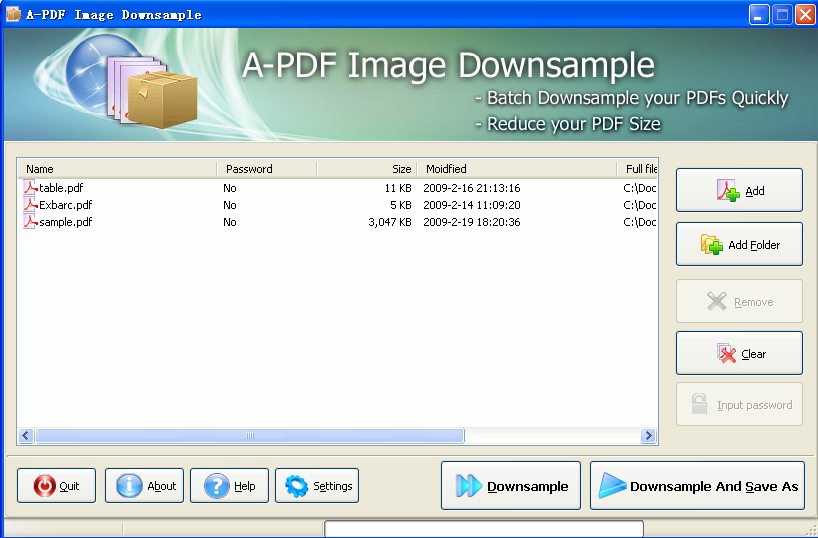The width and height of the screenshot is (818, 538).
Task: Click the scrollbar left arrow
Action: pos(26,435)
